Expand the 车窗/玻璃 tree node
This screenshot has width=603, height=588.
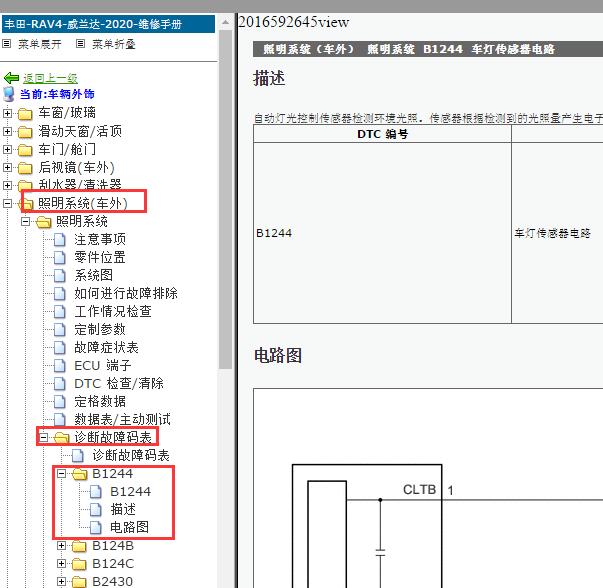(7, 113)
